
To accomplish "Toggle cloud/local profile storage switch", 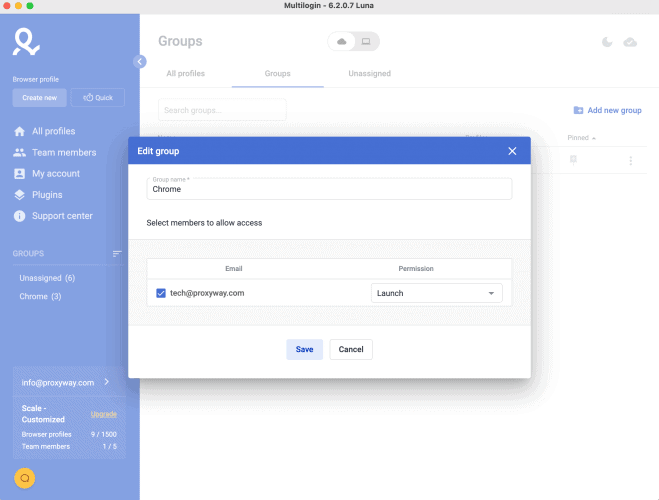I will [x=354, y=42].
